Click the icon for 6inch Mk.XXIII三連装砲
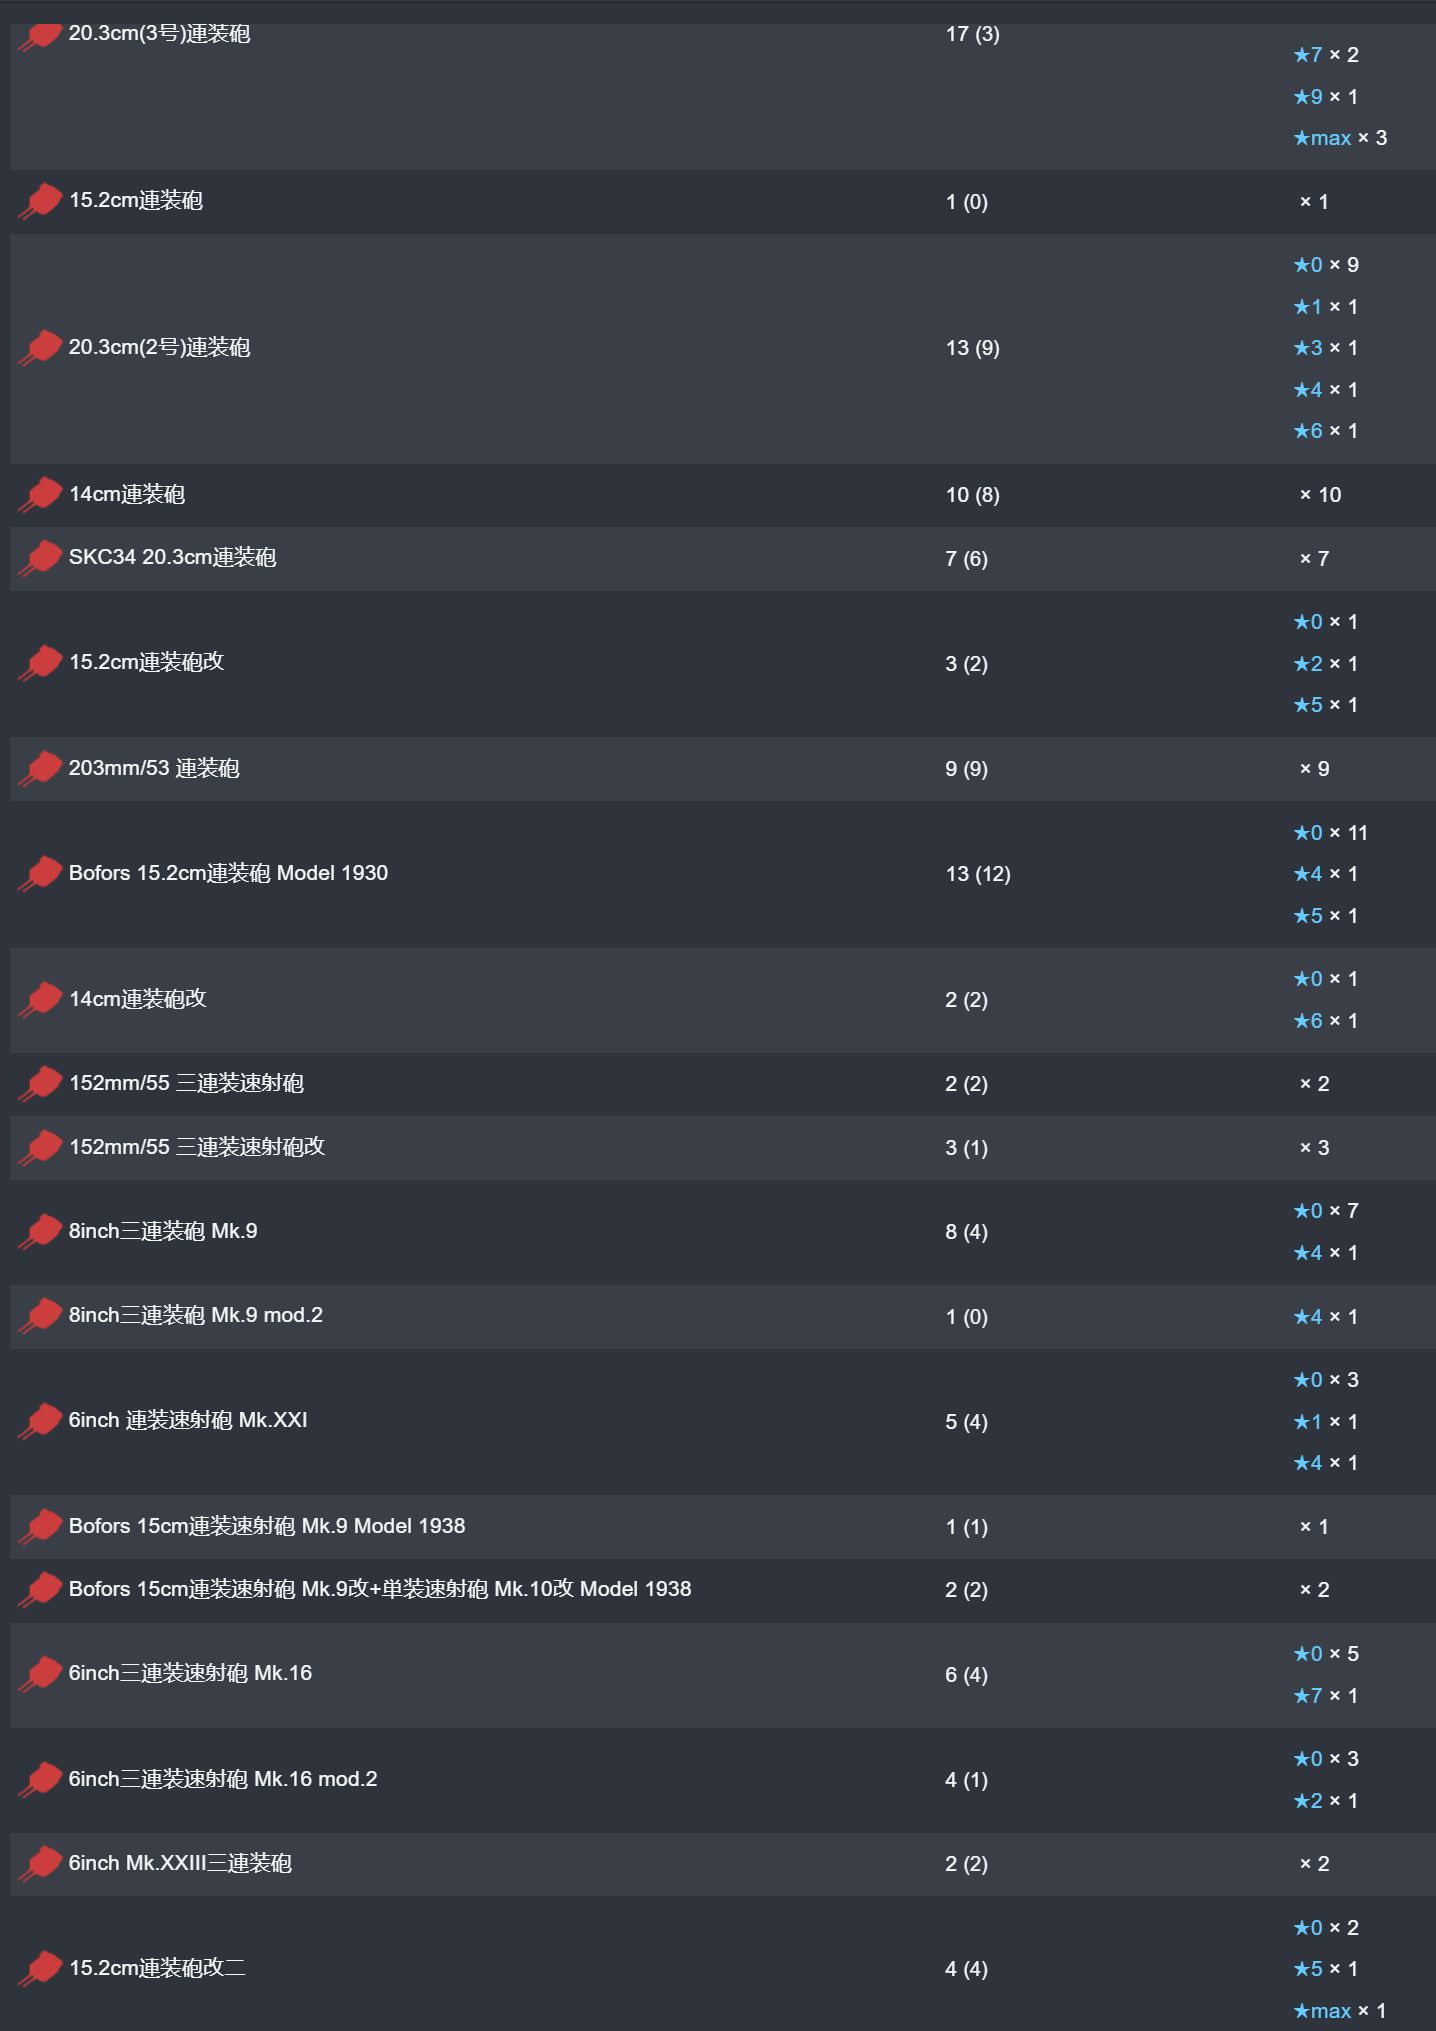This screenshot has height=2031, width=1436. point(40,1864)
